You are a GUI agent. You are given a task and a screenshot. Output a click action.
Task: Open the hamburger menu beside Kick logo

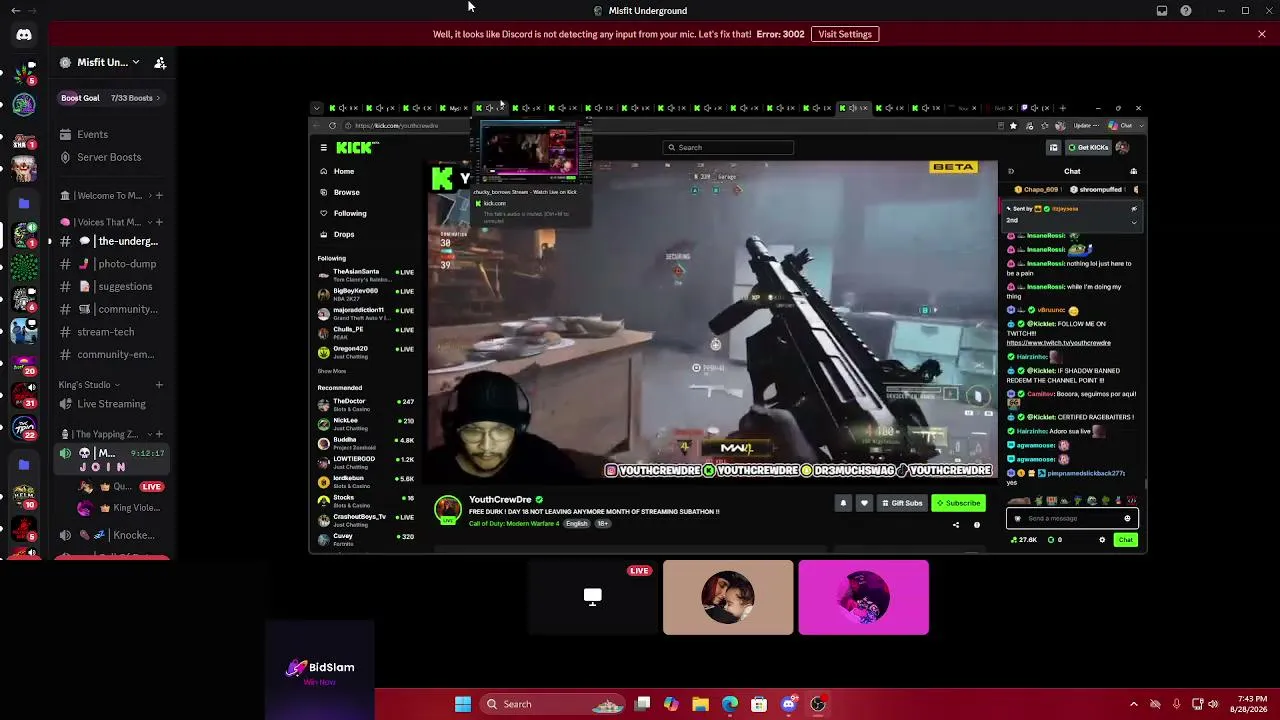click(323, 148)
